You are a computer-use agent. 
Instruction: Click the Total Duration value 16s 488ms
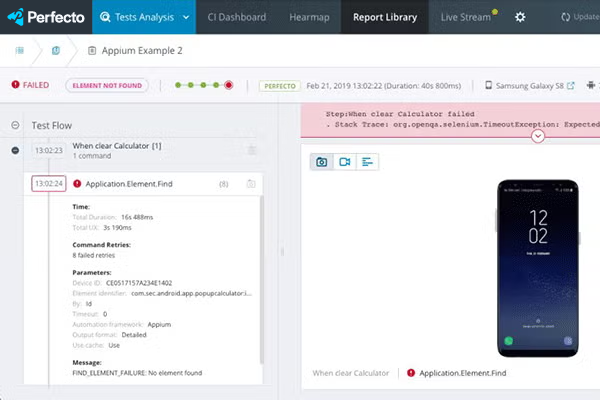pos(137,217)
